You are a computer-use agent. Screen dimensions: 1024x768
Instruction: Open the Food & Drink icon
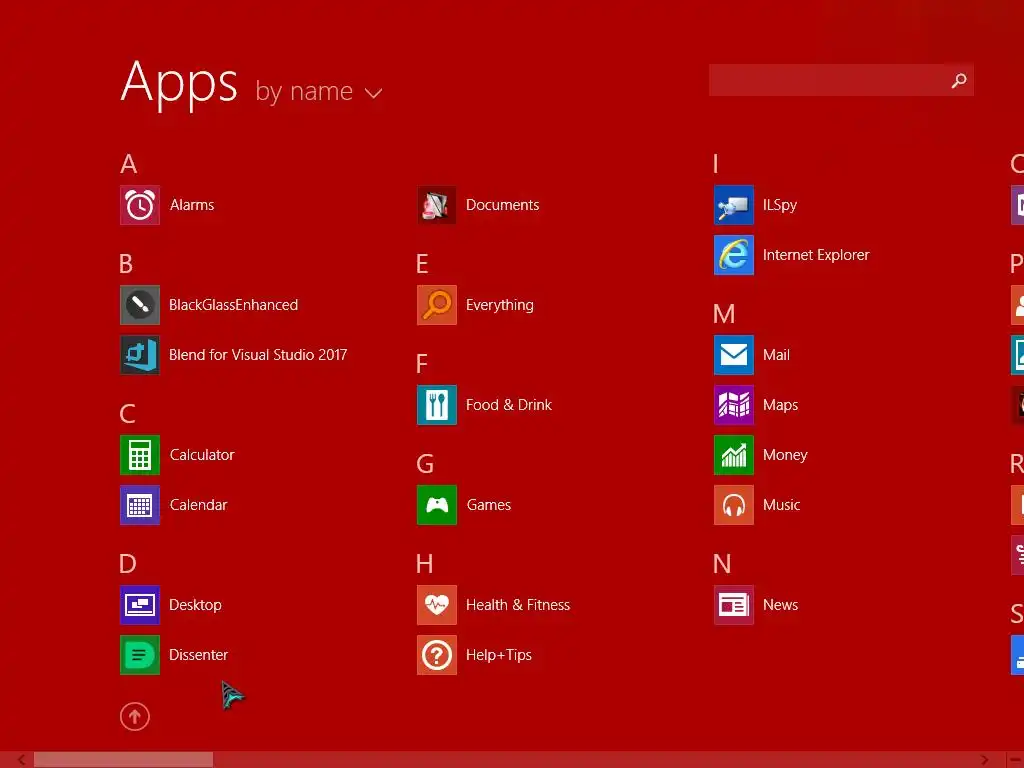(x=437, y=405)
